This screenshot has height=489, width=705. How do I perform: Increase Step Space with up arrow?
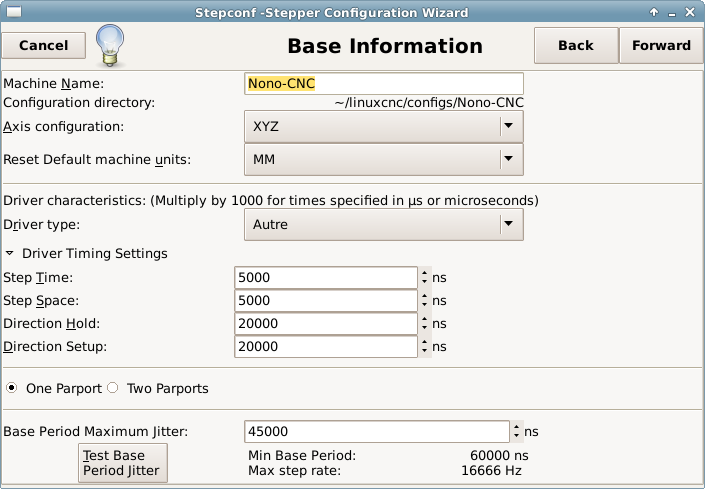click(424, 296)
